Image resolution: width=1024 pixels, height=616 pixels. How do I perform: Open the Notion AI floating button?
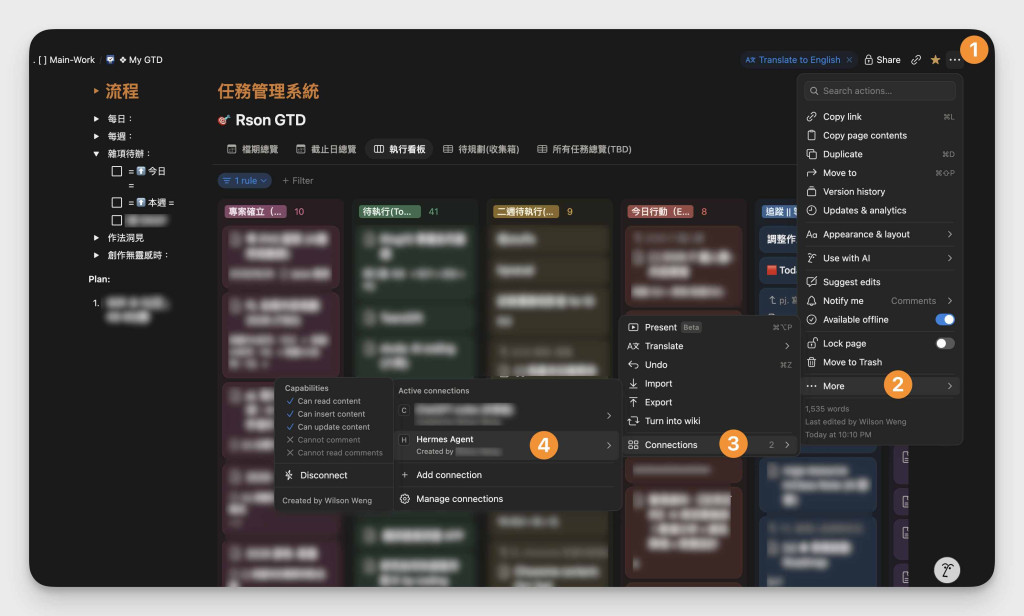[x=946, y=570]
